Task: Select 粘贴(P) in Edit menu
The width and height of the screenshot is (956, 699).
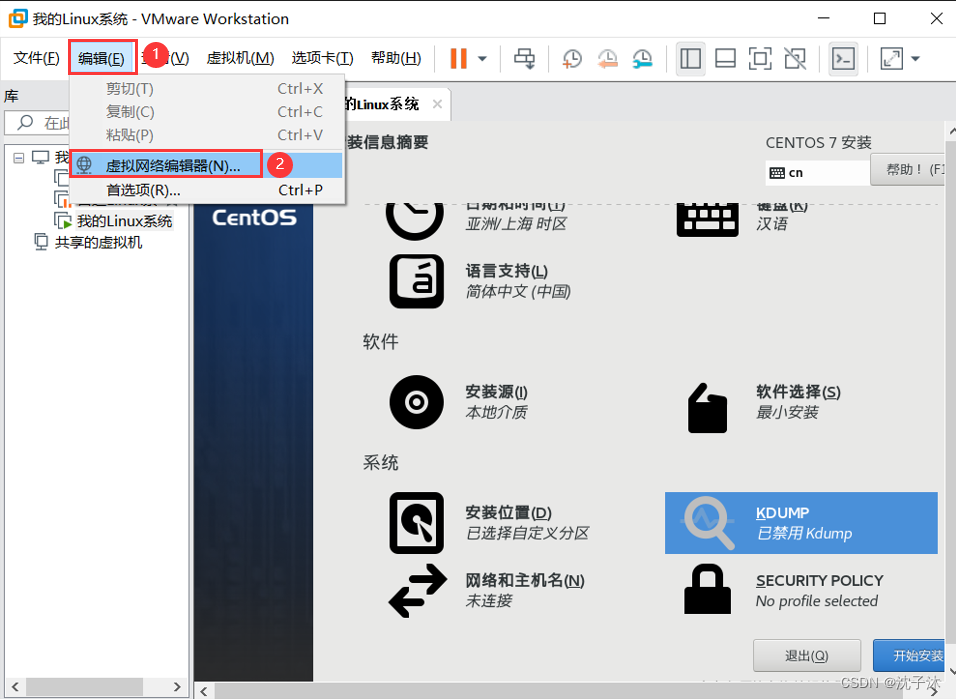Action: click(207, 135)
